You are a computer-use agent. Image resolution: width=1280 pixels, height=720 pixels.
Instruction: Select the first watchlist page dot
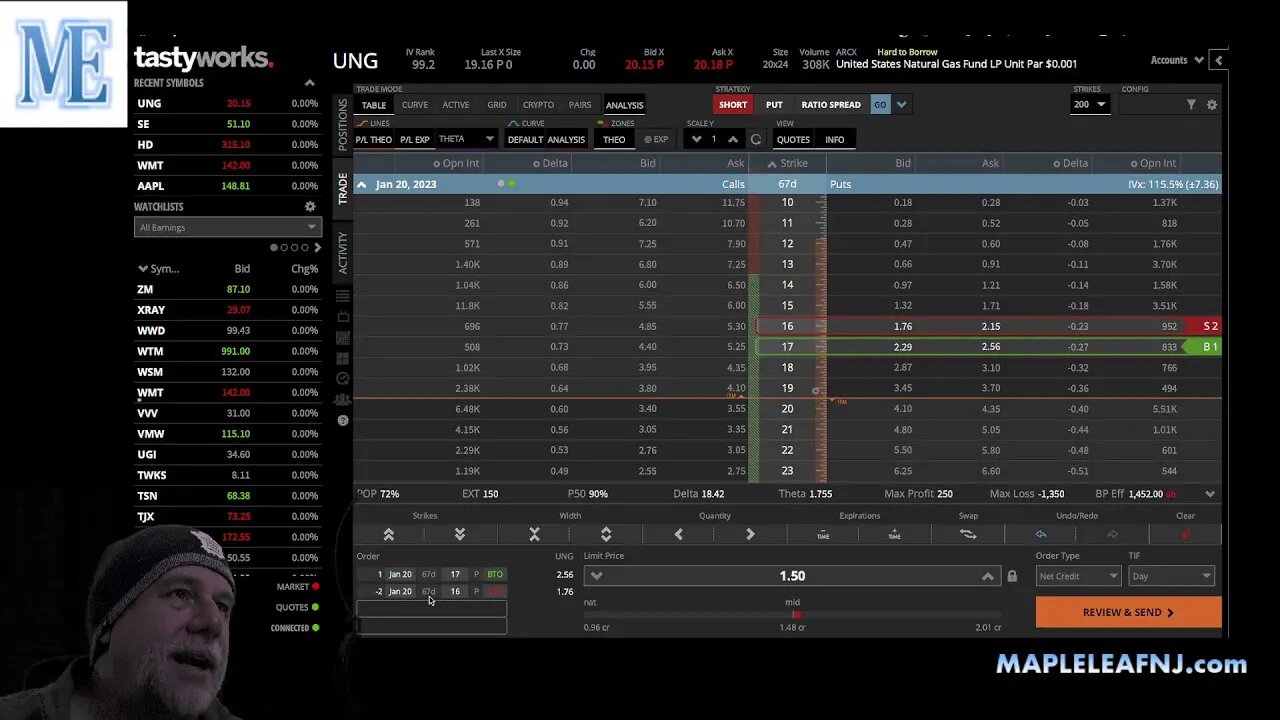pyautogui.click(x=274, y=247)
